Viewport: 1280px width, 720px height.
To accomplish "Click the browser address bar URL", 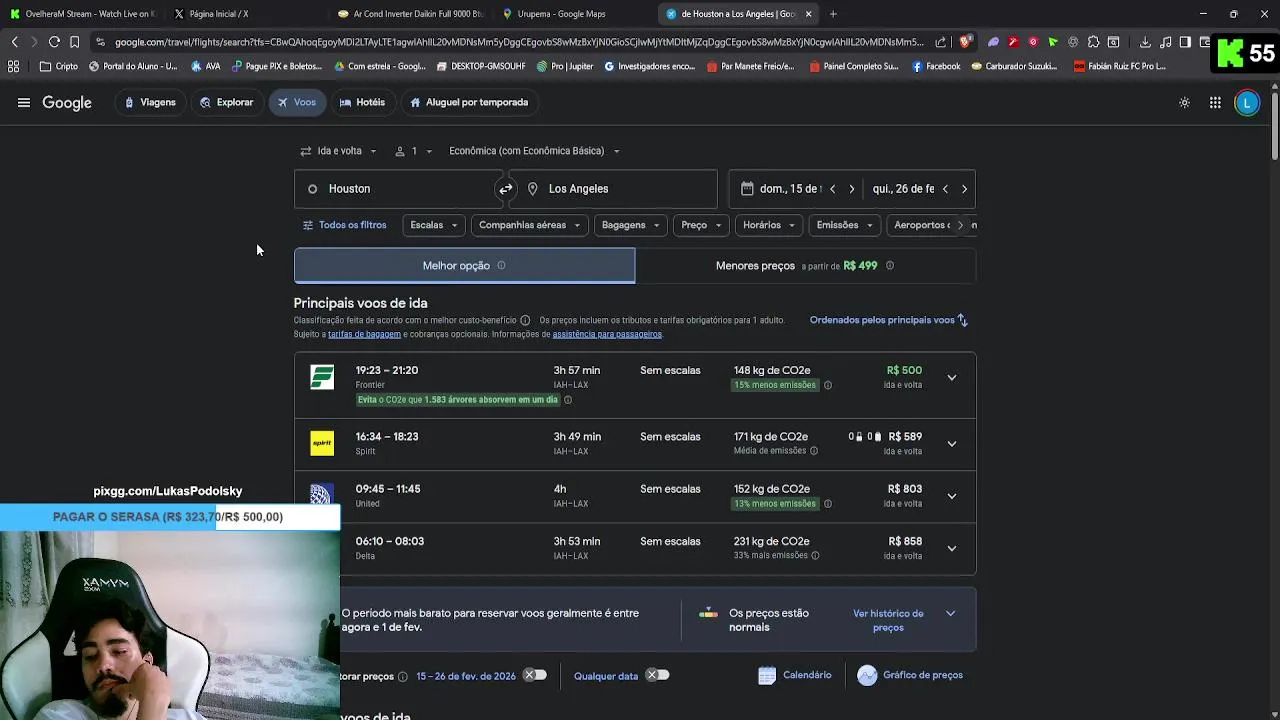I will click(x=520, y=42).
